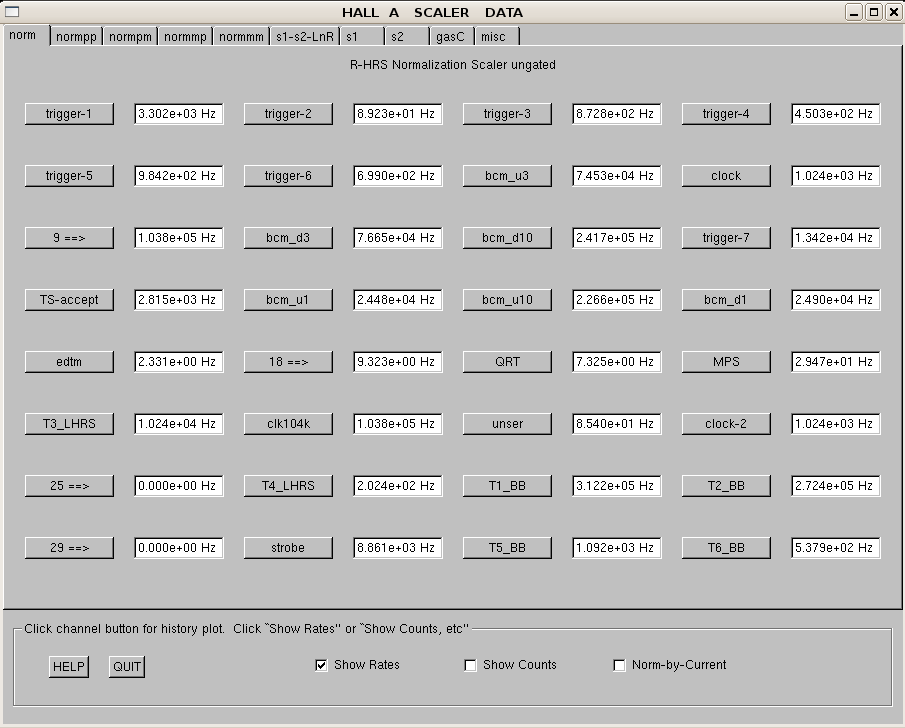Go to the normmm tab

(241, 36)
